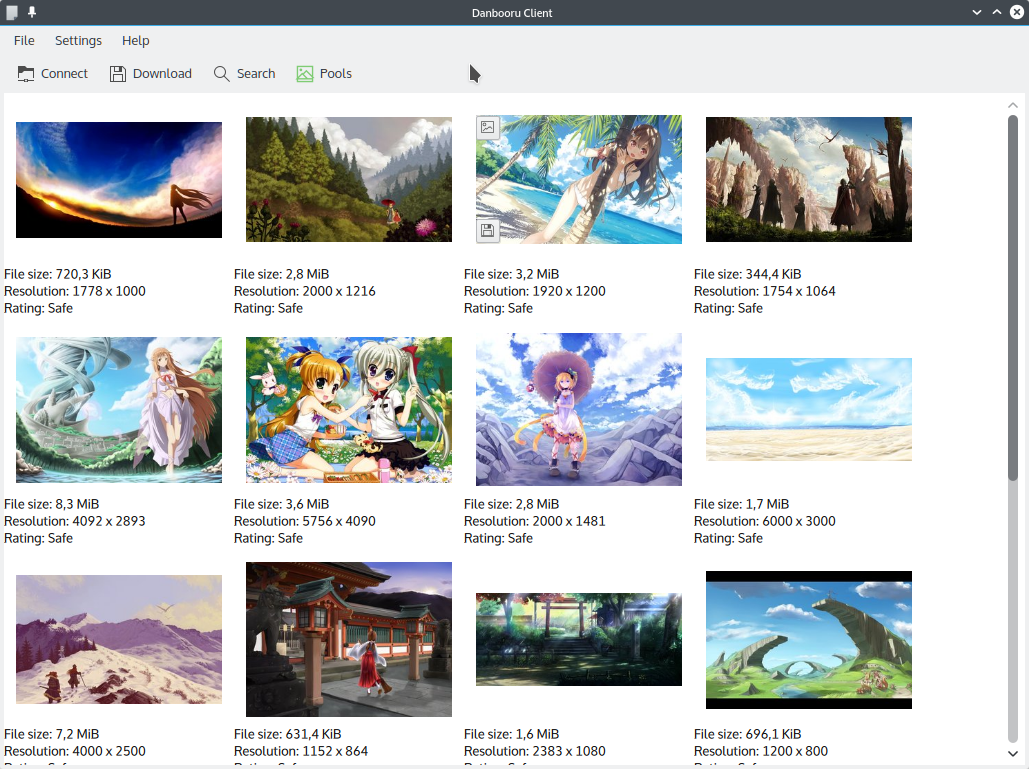Select the forest hillside 2000 x 1216 thumbnail
This screenshot has width=1029, height=769.
point(349,180)
